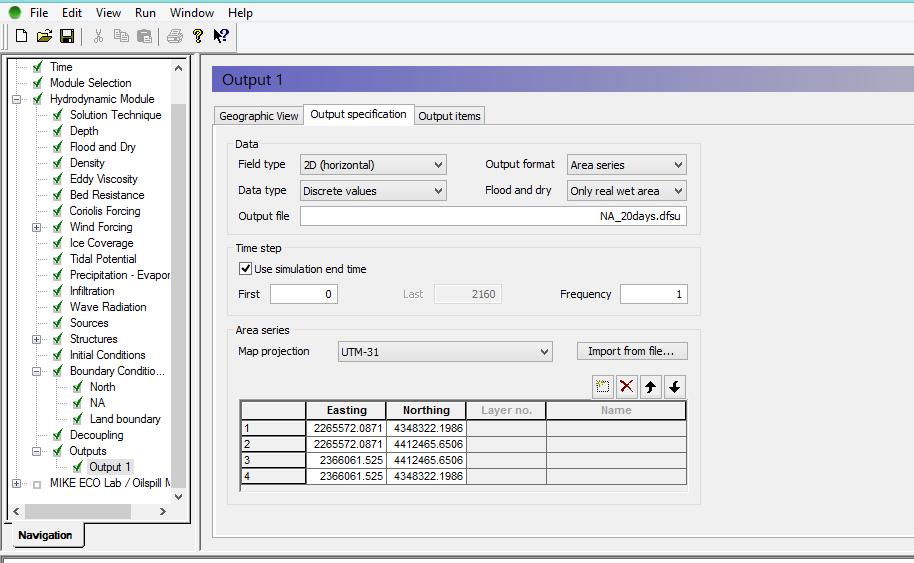Click the new row icon above table
Image resolution: width=914 pixels, height=563 pixels.
click(603, 386)
